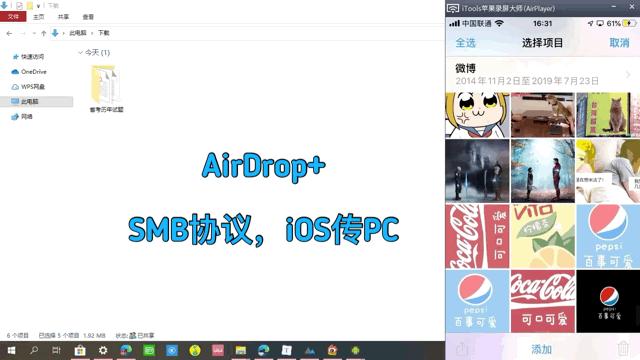Launch Microsoft Store from the taskbar
Image resolution: width=640 pixels, height=360 pixels.
click(80, 350)
